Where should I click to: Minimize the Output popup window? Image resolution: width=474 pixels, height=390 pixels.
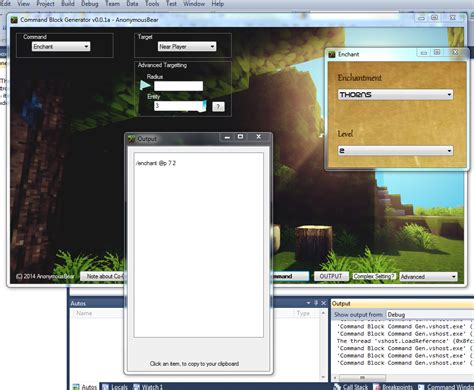pos(227,137)
